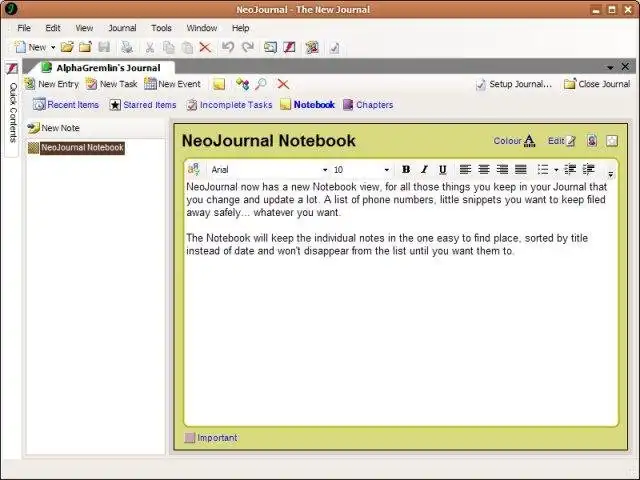This screenshot has width=640, height=480.
Task: Check the Important checkbox
Action: (189, 438)
